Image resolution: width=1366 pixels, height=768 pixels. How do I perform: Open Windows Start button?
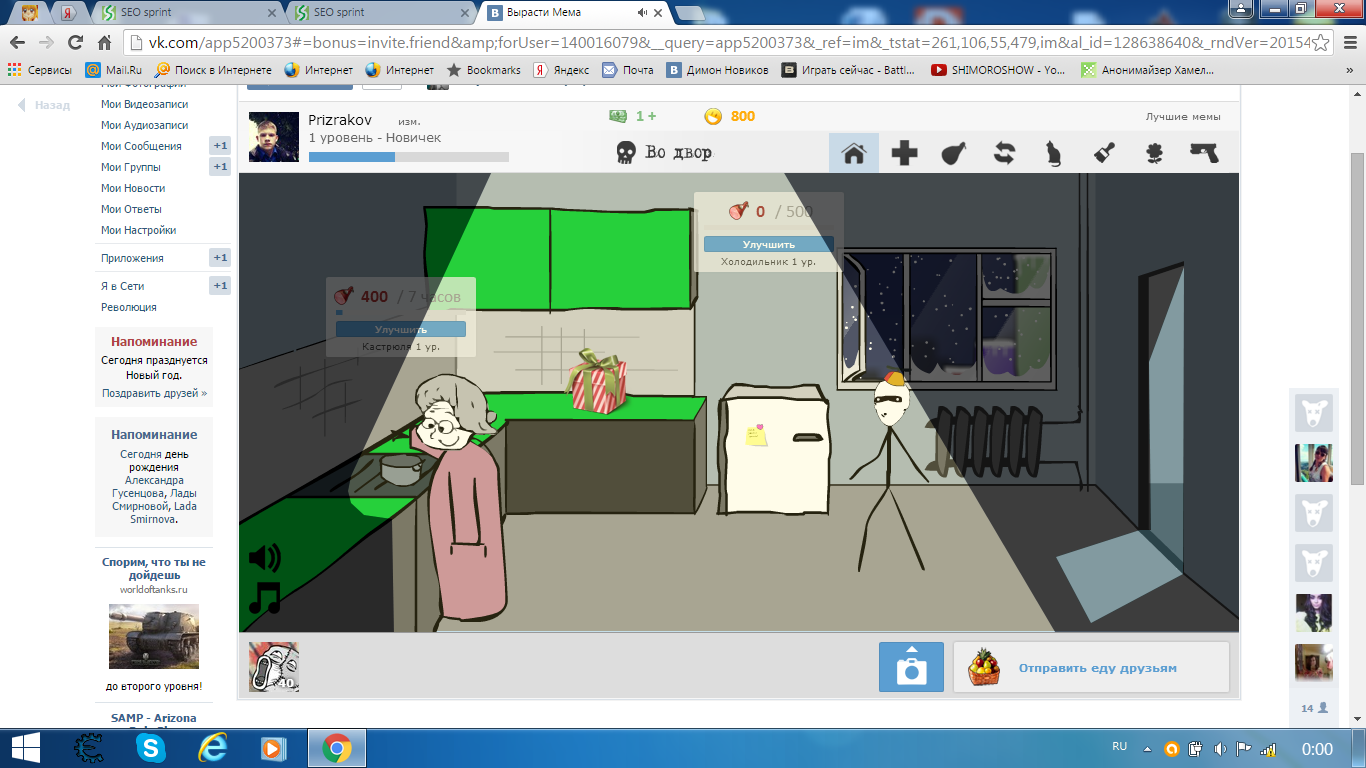coord(25,748)
